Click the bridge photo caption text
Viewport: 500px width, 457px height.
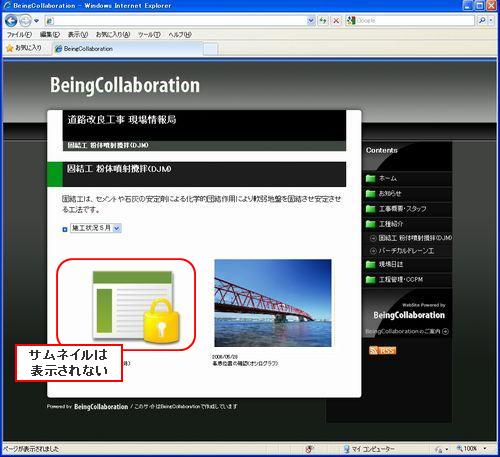pyautogui.click(x=245, y=363)
